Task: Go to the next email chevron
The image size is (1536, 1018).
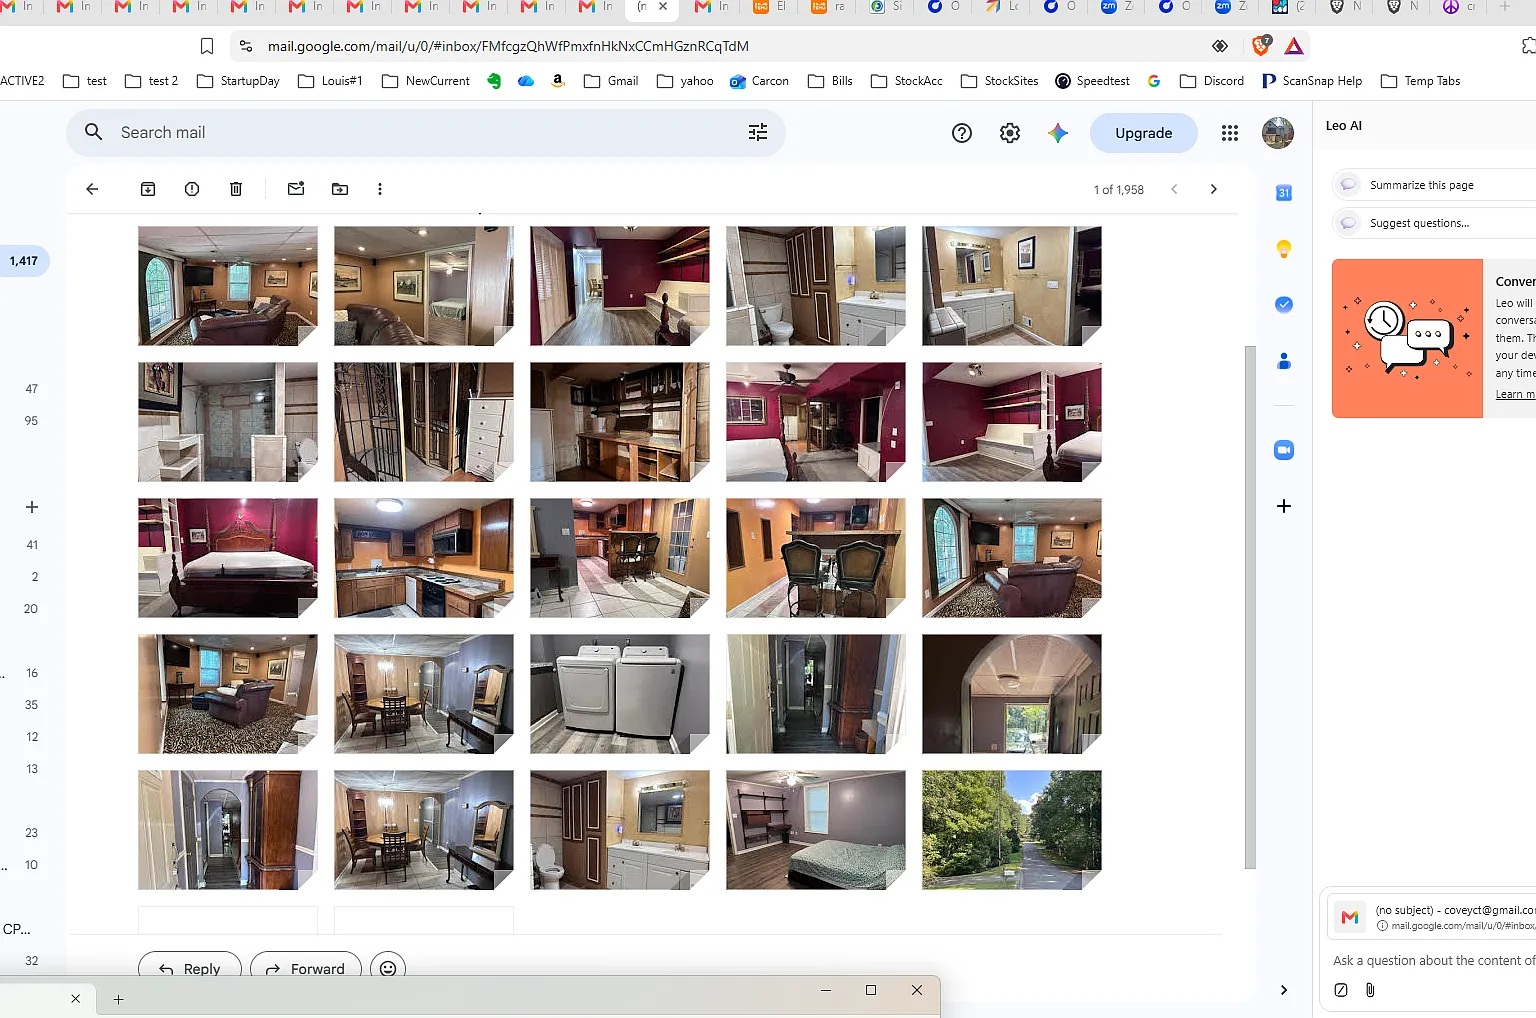Action: click(1214, 189)
